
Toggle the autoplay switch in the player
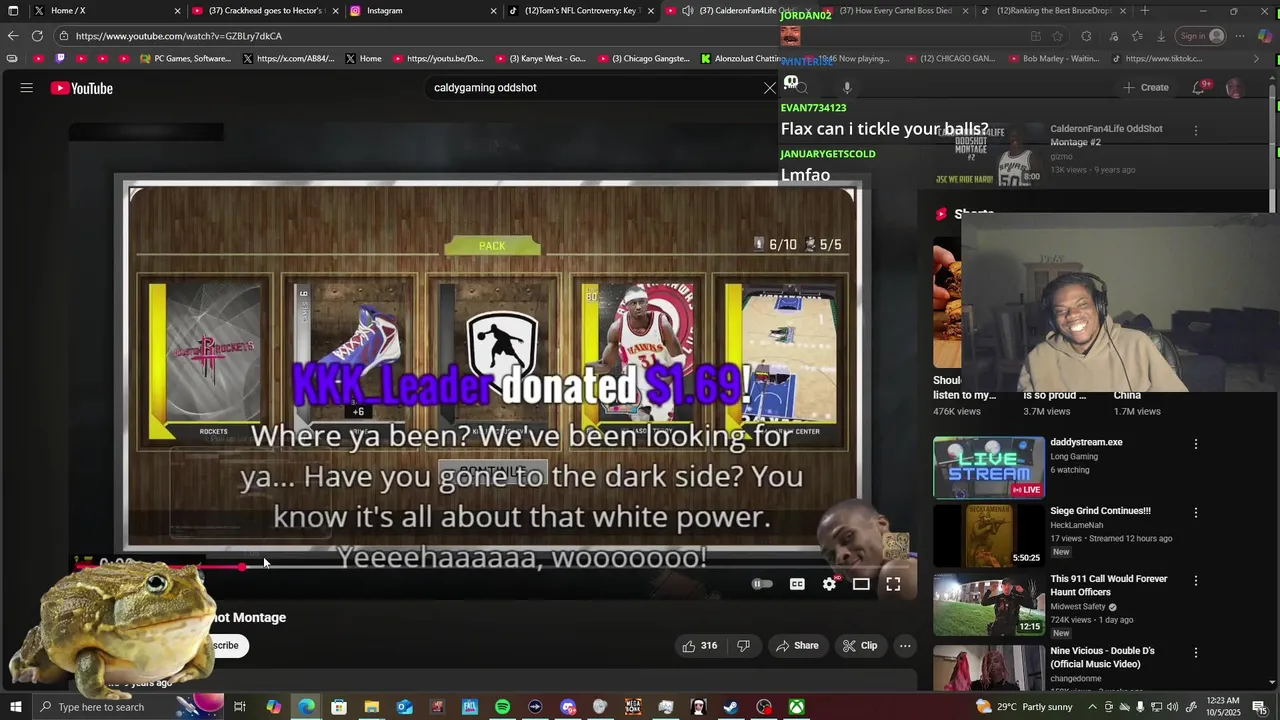point(762,584)
